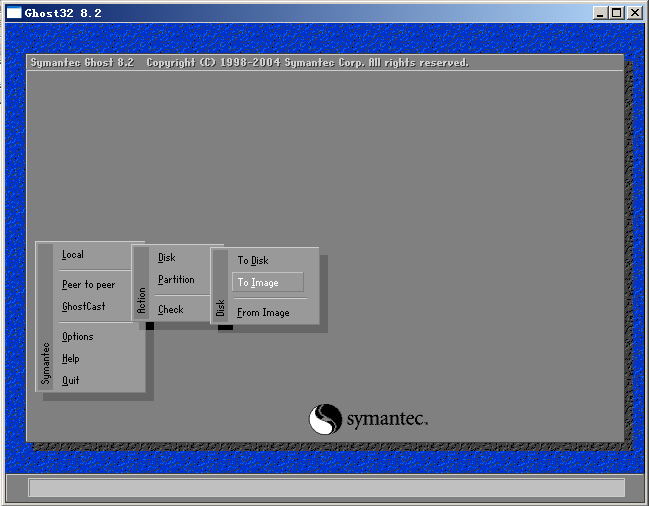Select Peer to peer option

point(89,285)
